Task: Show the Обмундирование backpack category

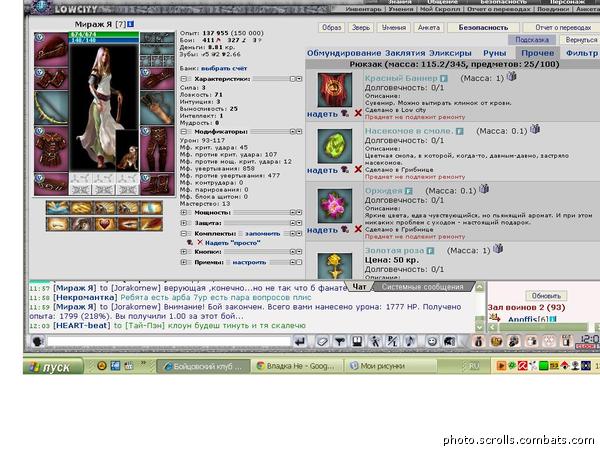Action: click(x=344, y=53)
